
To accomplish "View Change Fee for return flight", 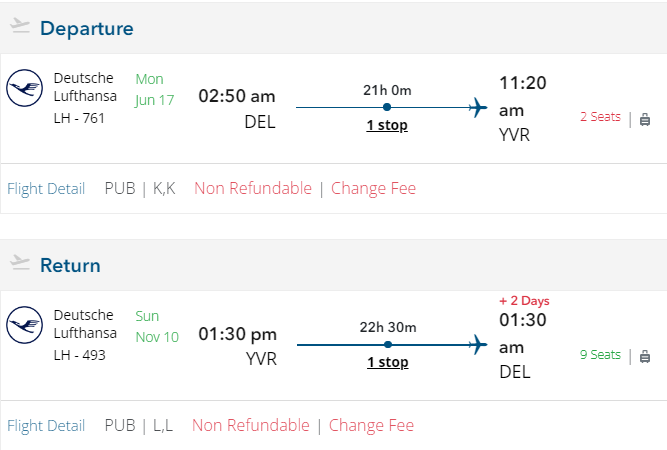I will (371, 425).
